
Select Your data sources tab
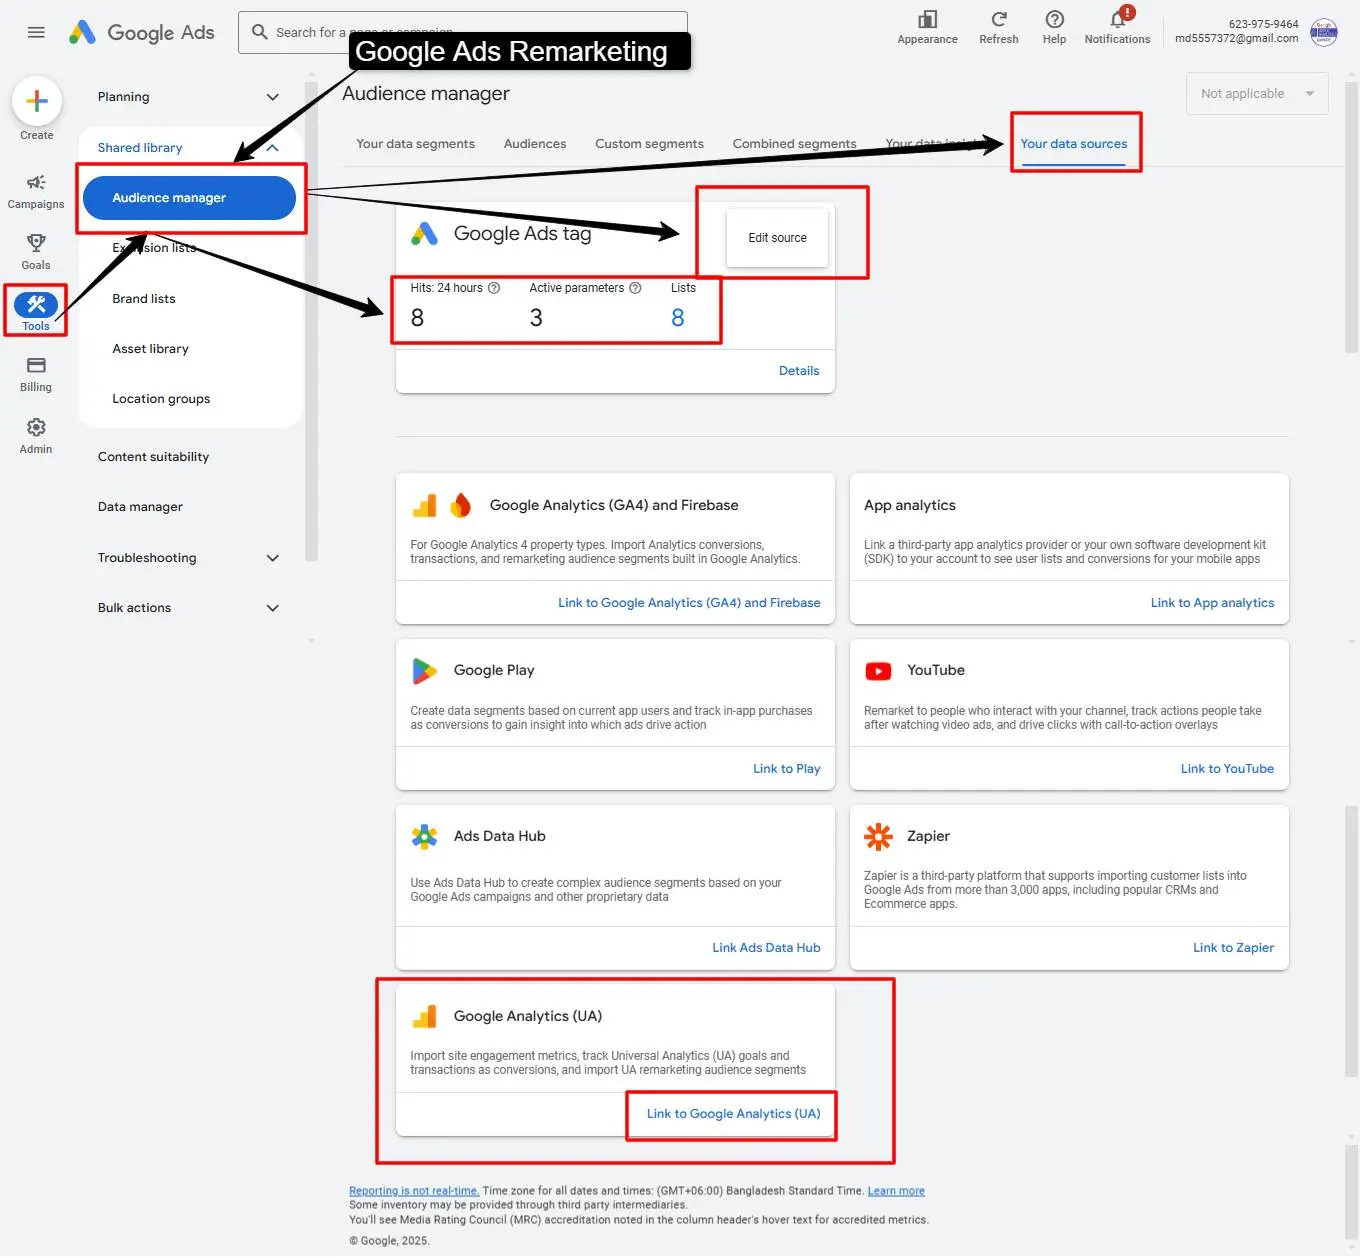pos(1074,144)
